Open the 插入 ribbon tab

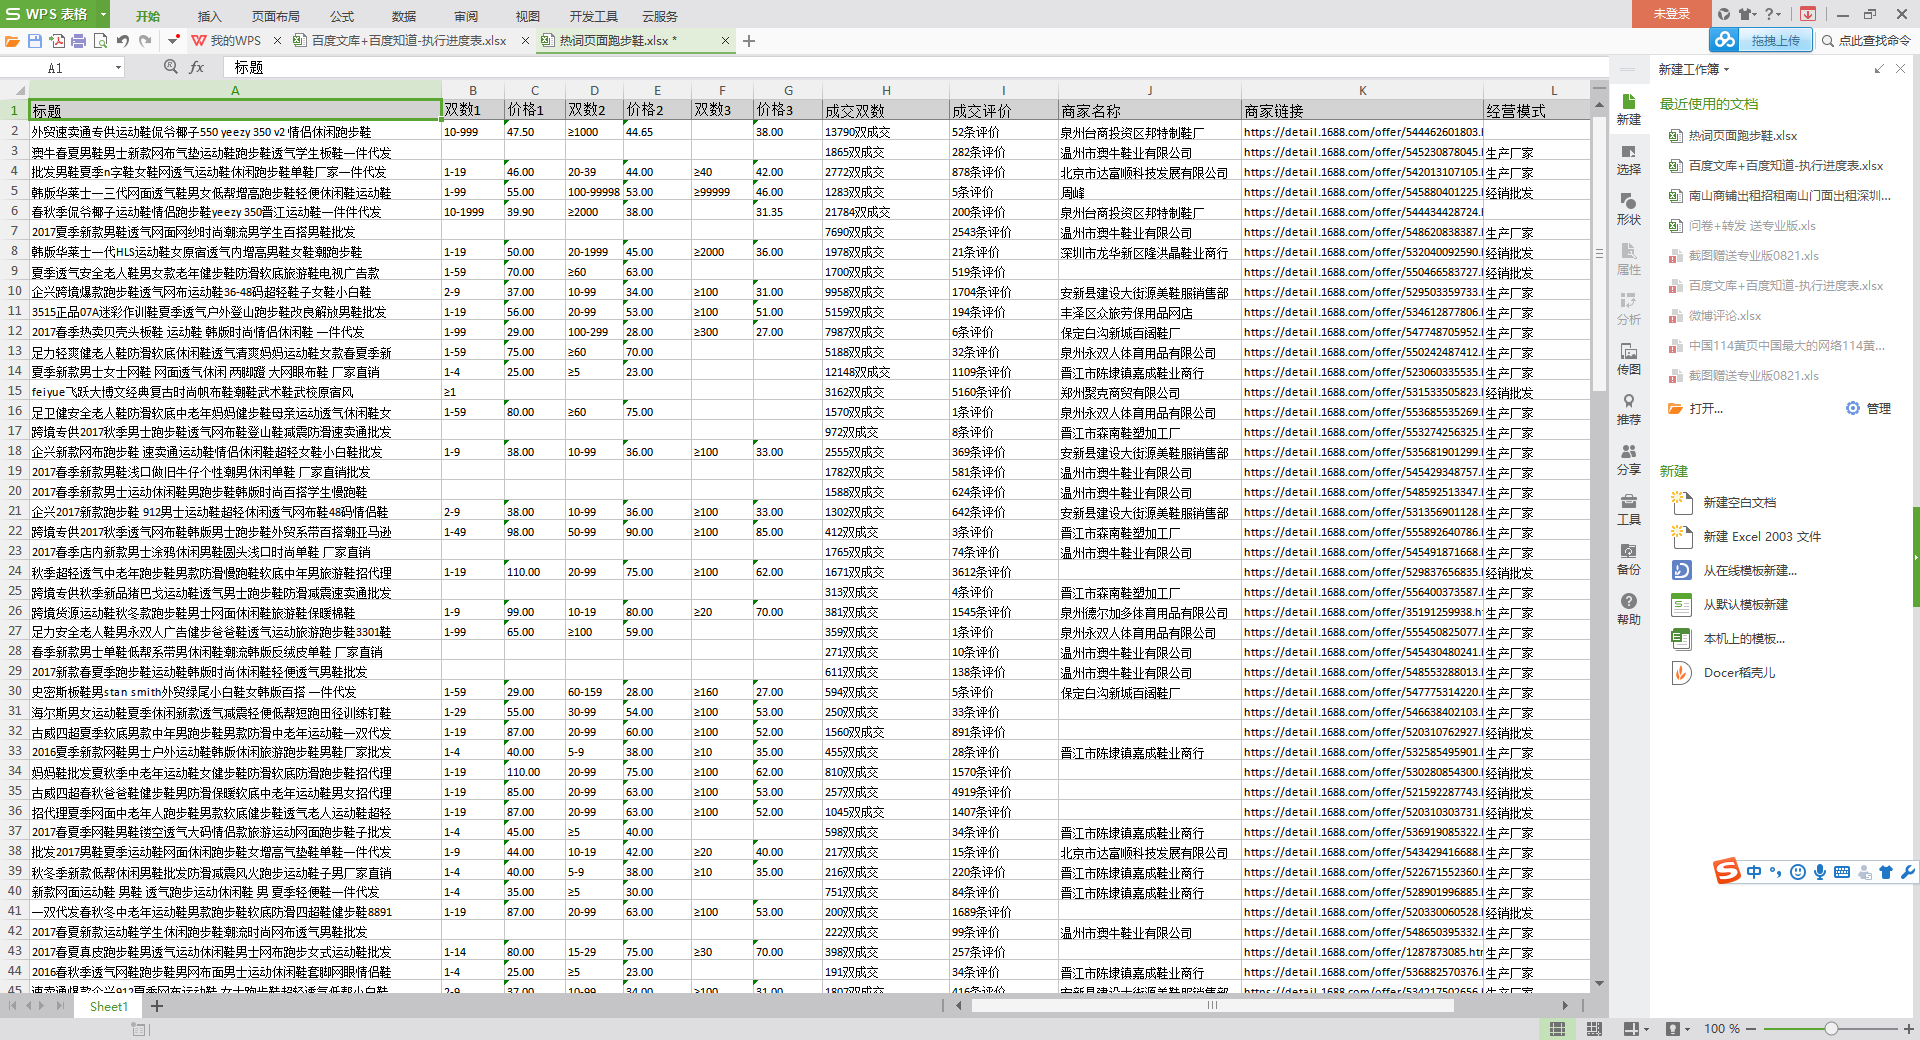click(209, 16)
